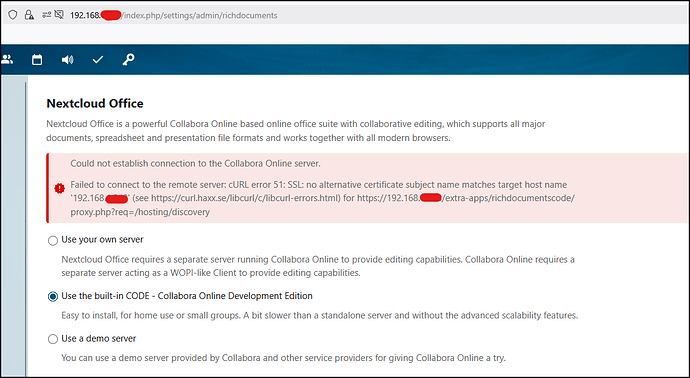Screen dimensions: 690x378
Task: Select the Use your own server option
Action: point(53,240)
